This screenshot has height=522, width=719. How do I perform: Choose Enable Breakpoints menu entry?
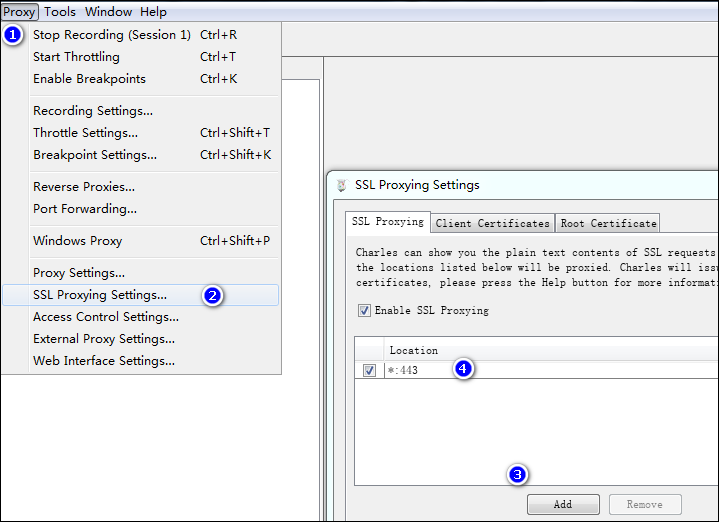click(140, 79)
